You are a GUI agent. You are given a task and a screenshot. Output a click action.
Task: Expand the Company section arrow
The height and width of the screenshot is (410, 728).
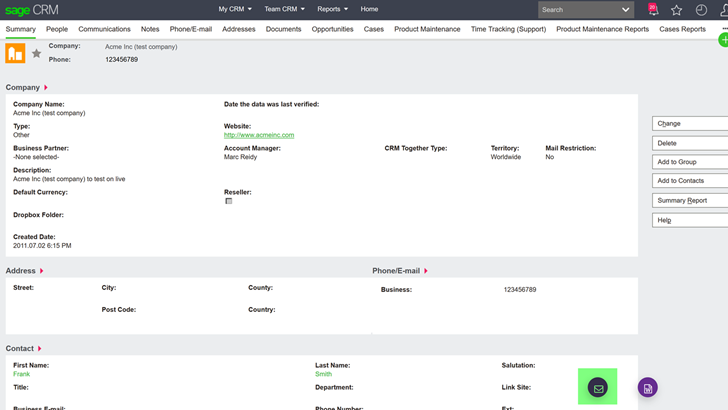tap(46, 87)
